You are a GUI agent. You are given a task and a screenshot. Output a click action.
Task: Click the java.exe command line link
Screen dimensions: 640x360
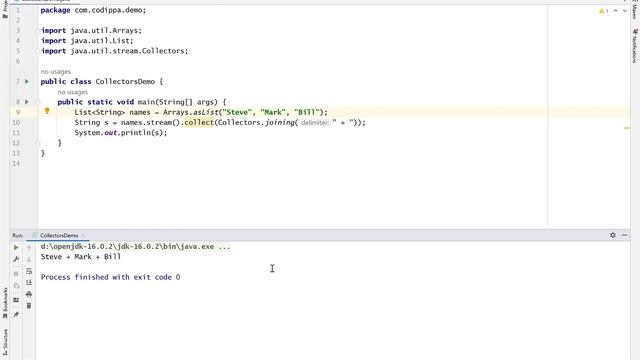[x=135, y=247]
